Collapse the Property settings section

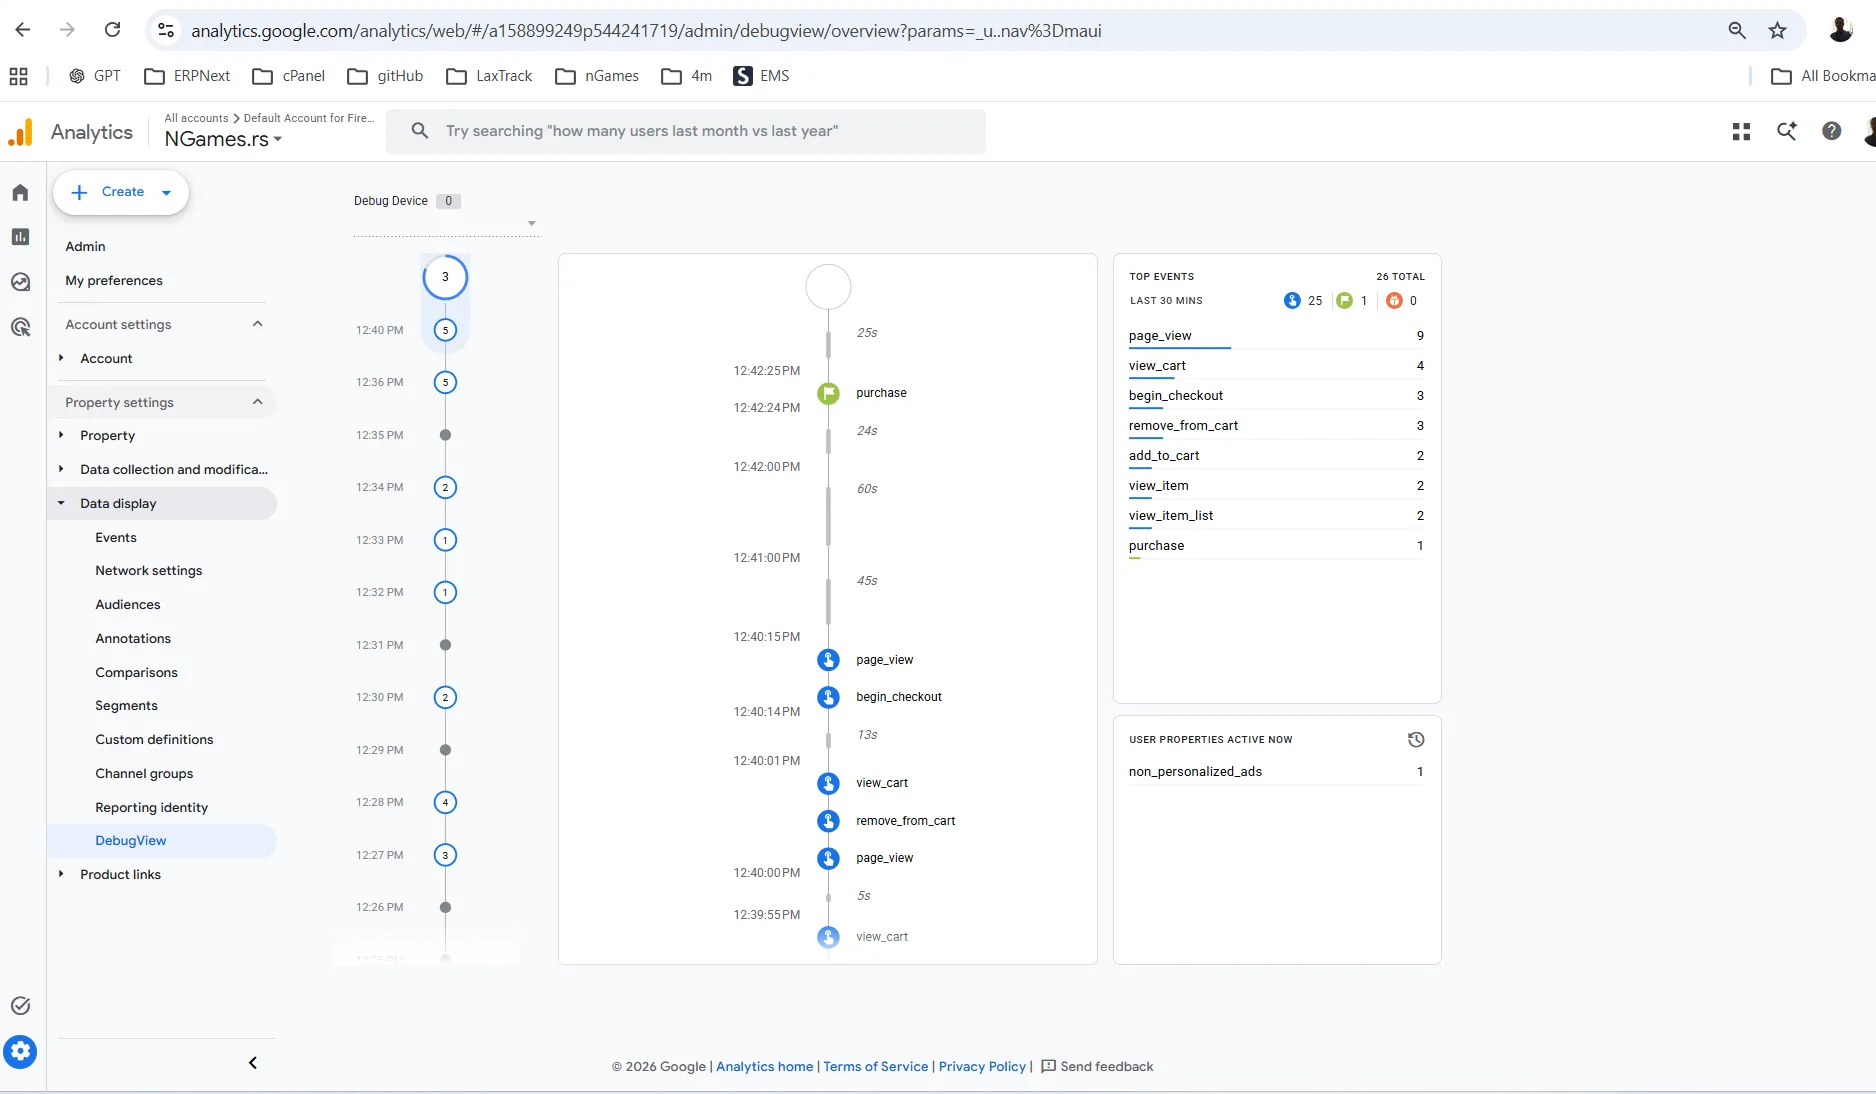(x=258, y=402)
